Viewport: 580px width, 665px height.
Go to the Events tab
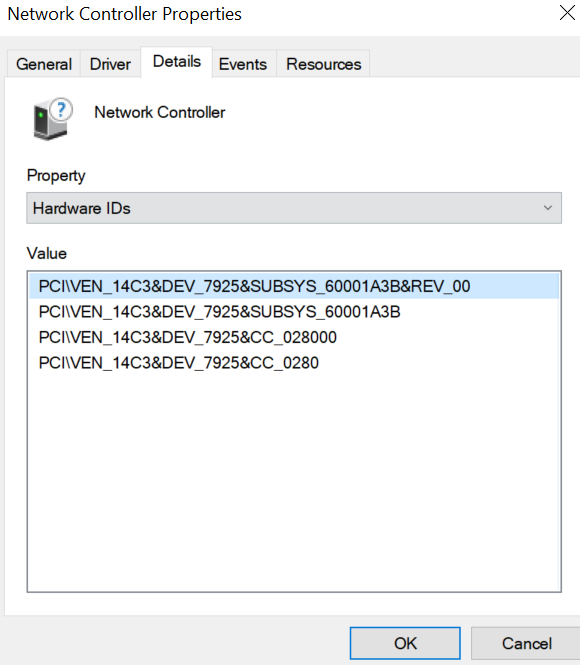pos(243,64)
